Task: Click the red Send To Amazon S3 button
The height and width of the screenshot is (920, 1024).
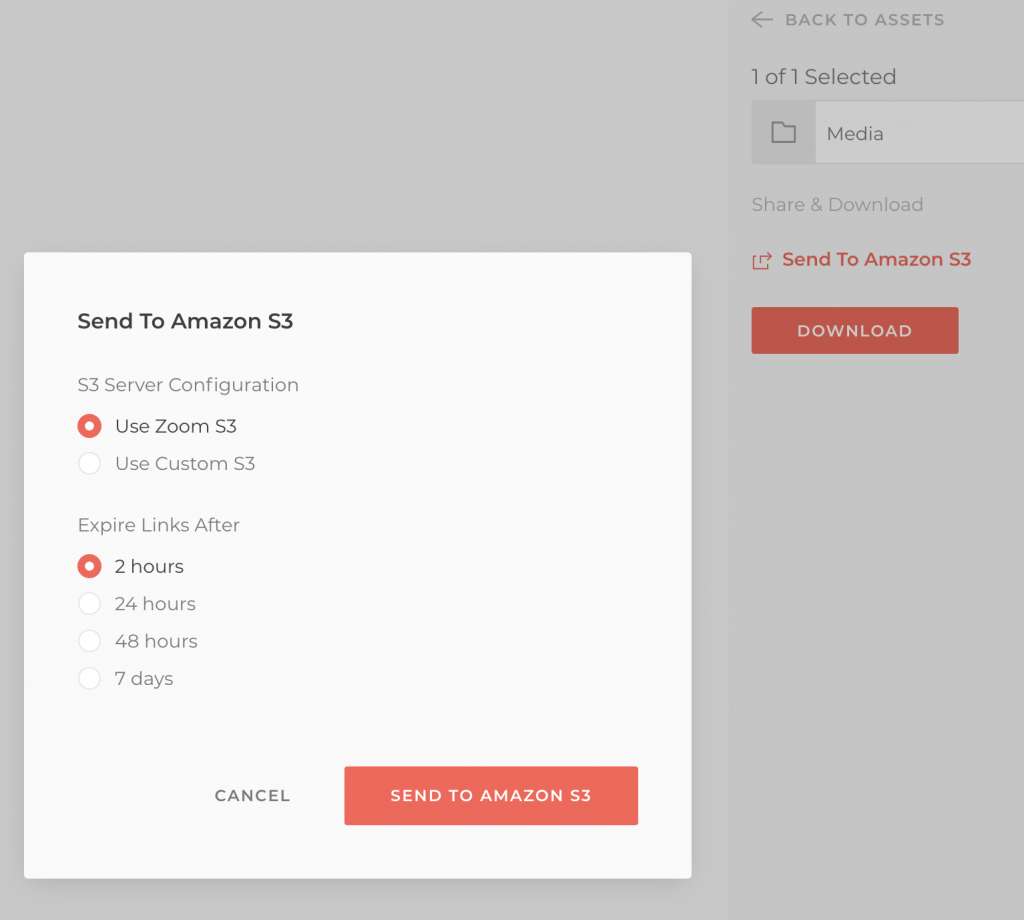Action: pyautogui.click(x=491, y=795)
